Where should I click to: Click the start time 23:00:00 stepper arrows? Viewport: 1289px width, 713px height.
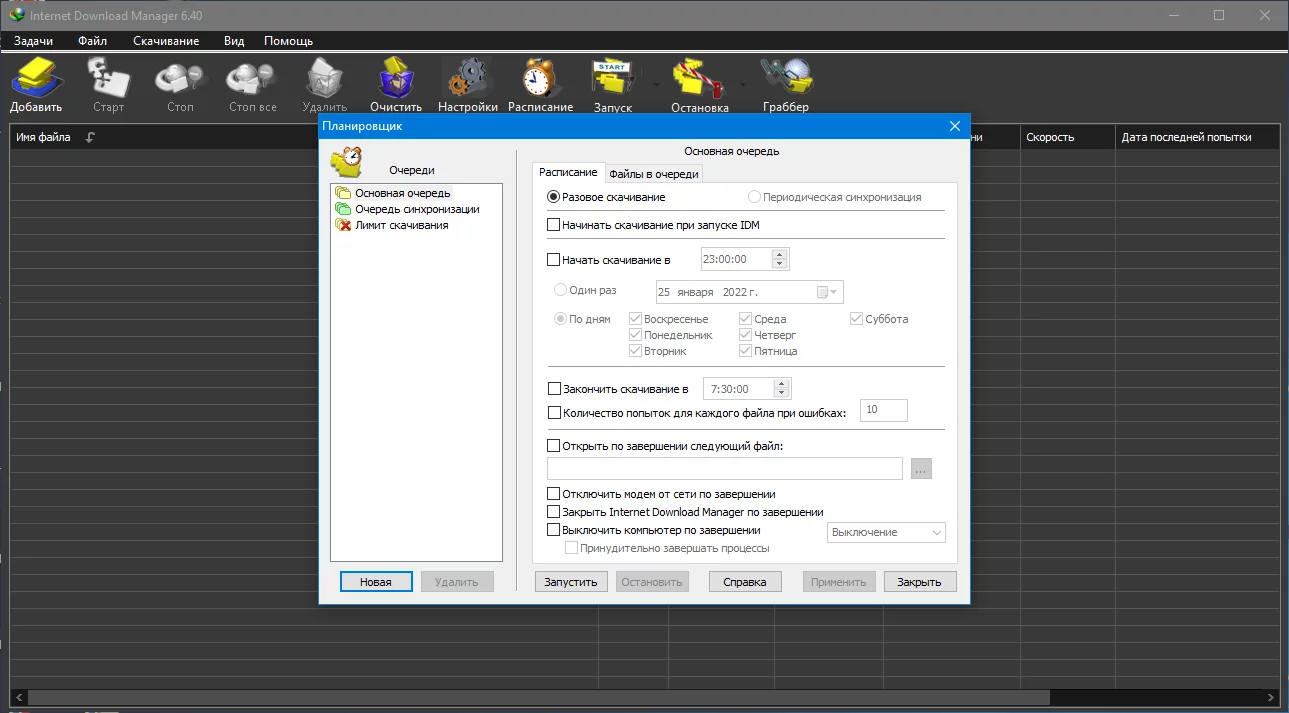coord(780,259)
